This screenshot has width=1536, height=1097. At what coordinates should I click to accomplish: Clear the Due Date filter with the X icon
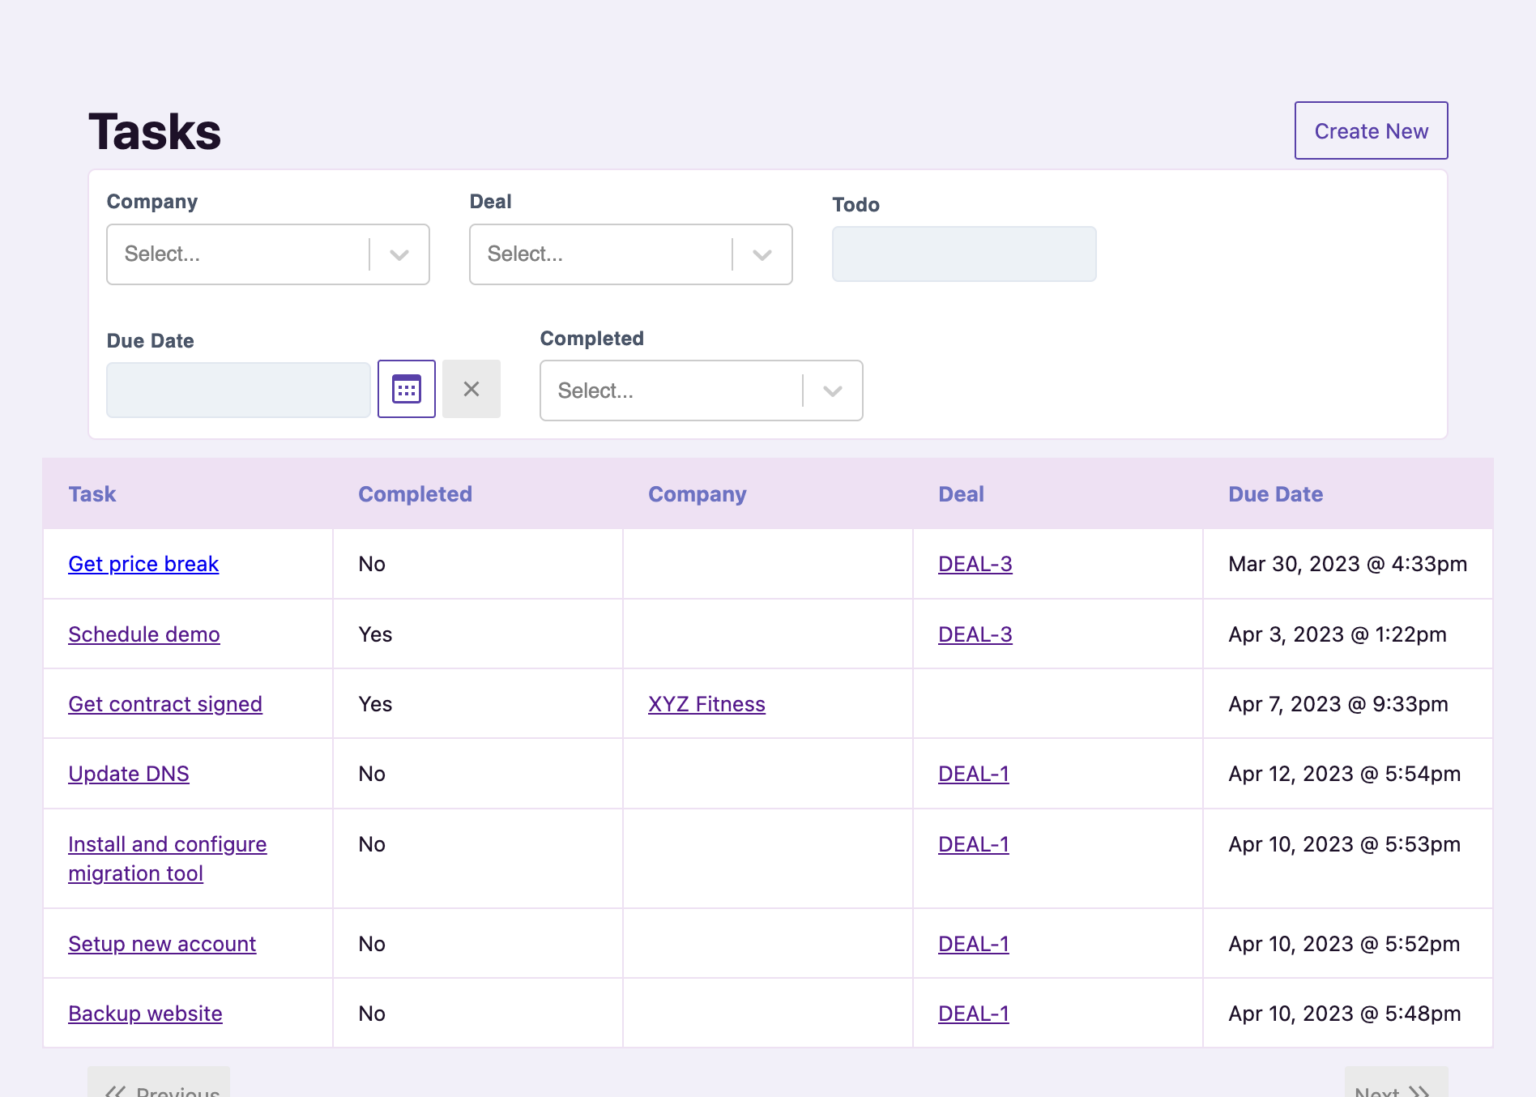coord(471,389)
